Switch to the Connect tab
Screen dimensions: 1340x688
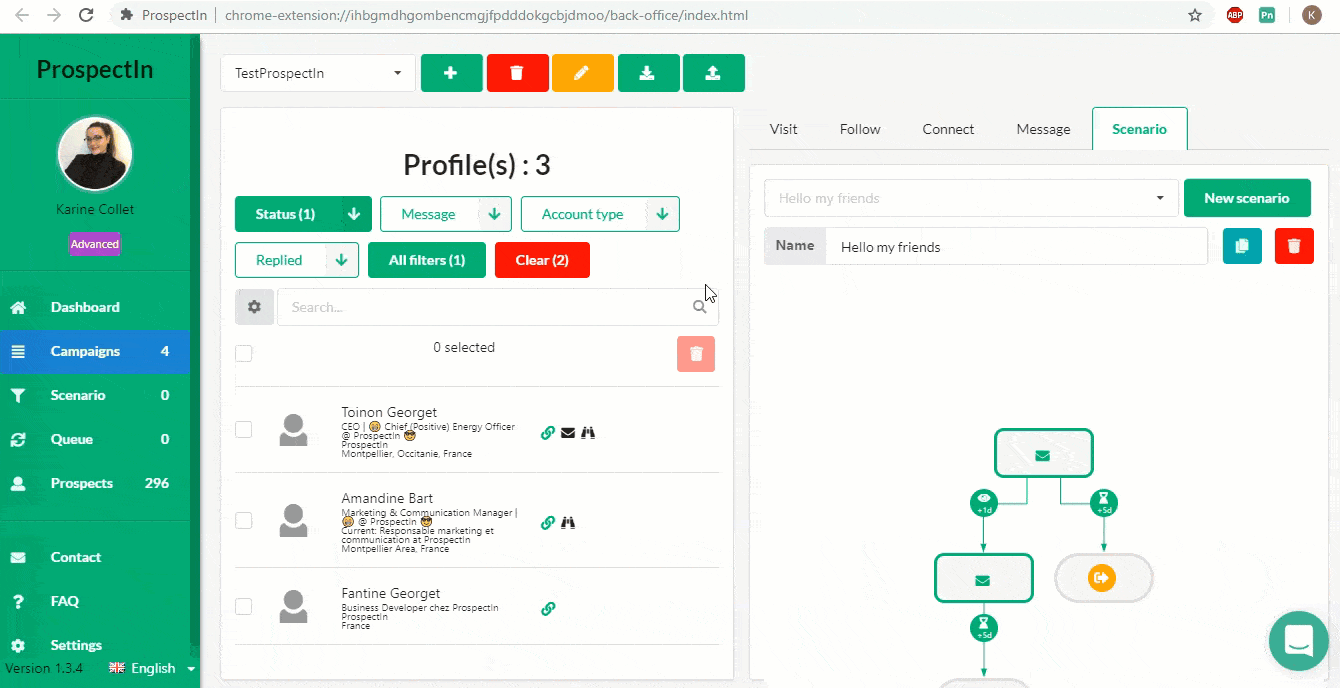pyautogui.click(x=948, y=129)
